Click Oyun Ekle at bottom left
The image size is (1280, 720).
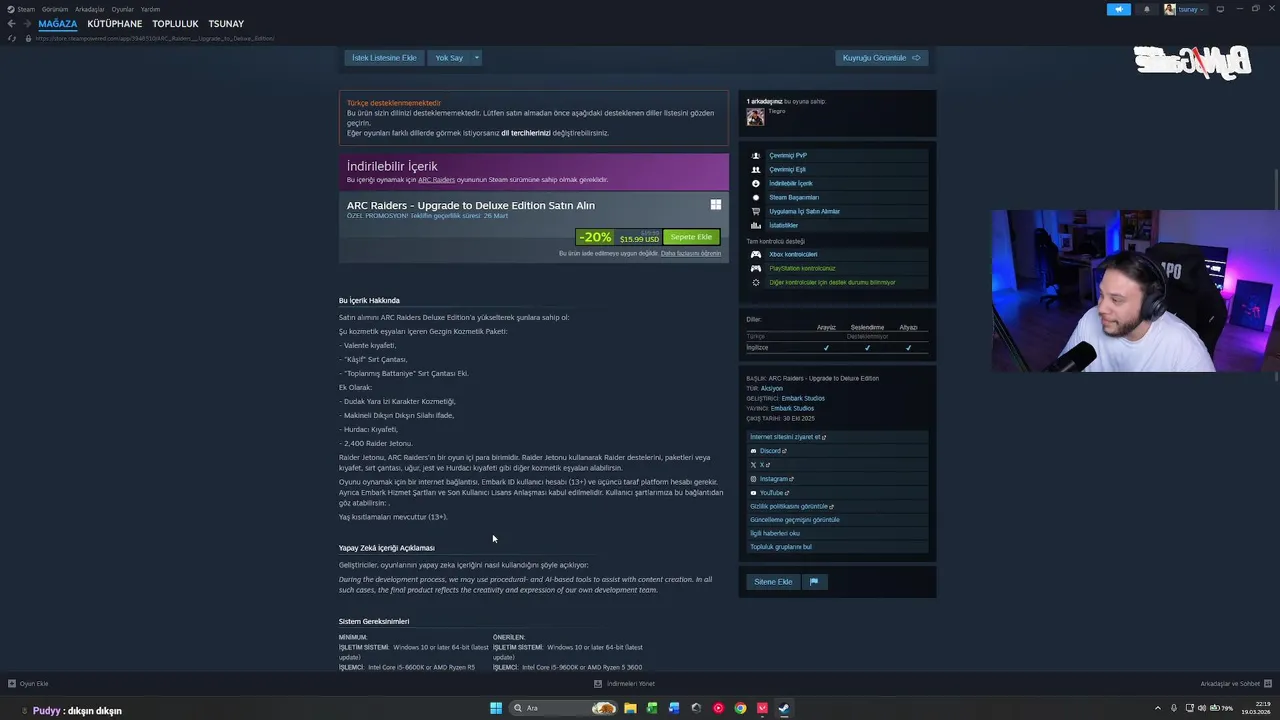pyautogui.click(x=28, y=684)
